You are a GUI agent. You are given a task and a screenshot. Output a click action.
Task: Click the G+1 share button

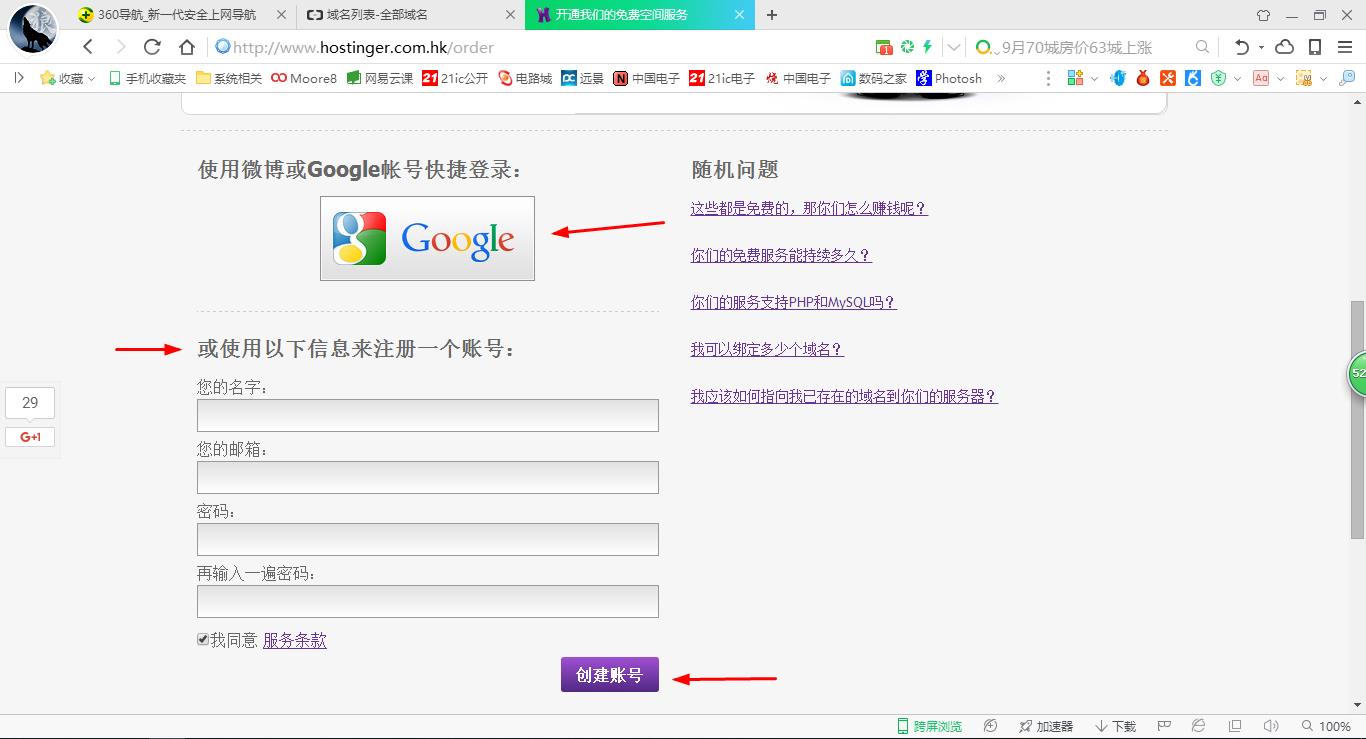[30, 437]
